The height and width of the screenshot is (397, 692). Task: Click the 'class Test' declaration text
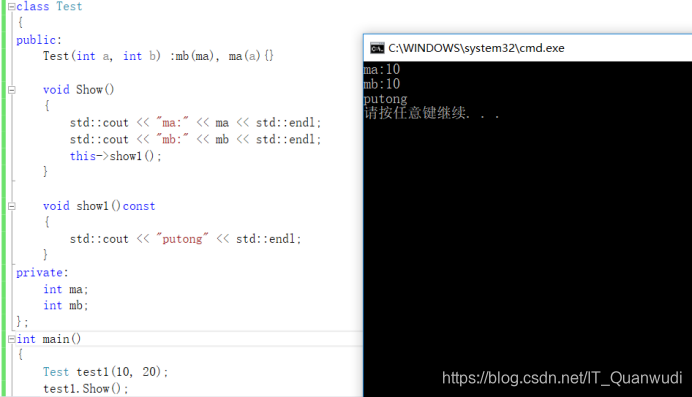point(49,7)
